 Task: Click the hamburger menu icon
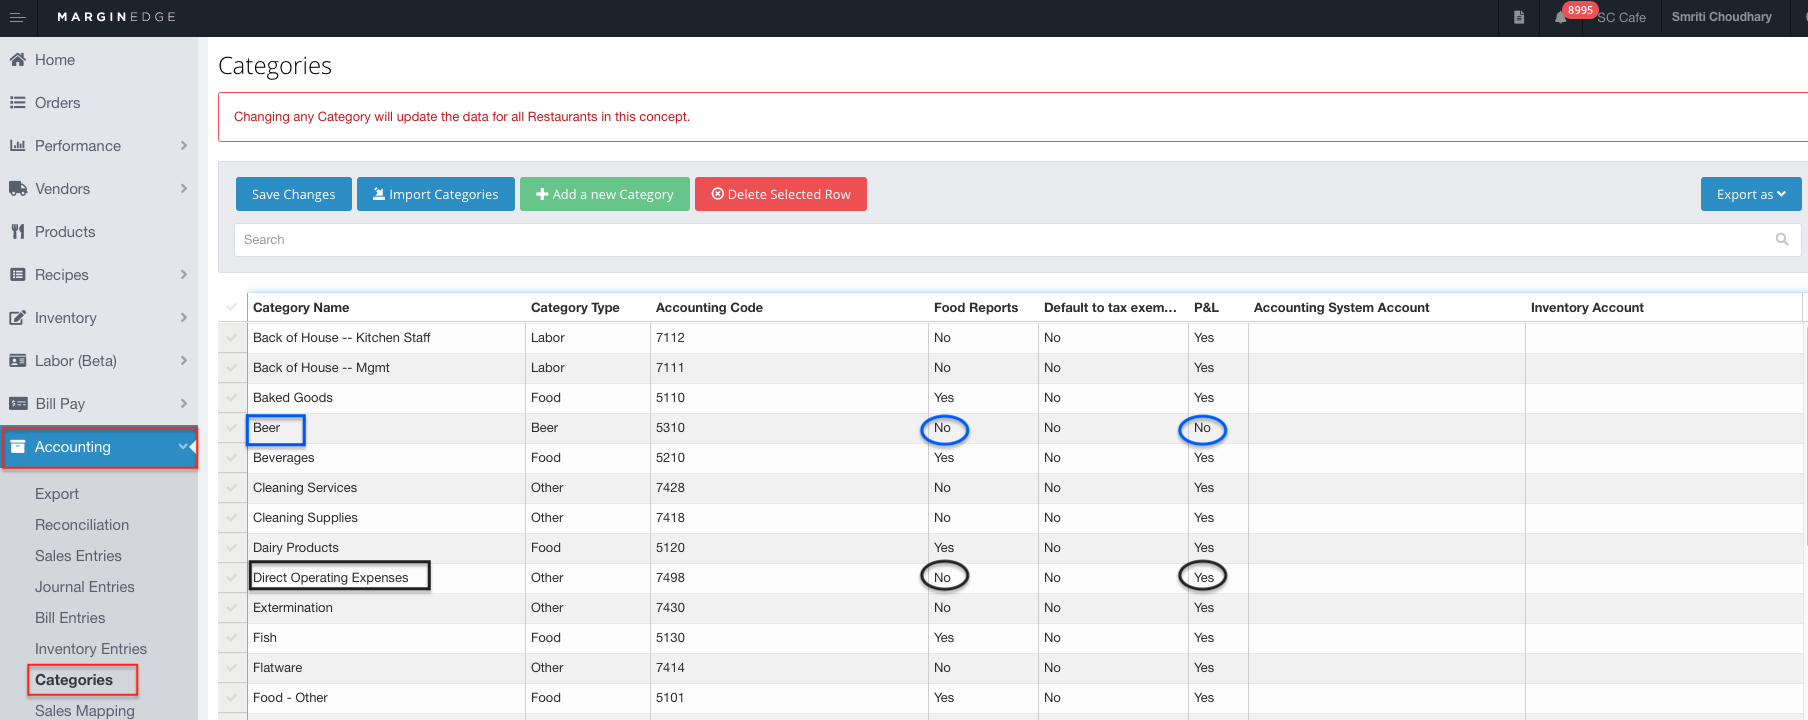(x=17, y=17)
